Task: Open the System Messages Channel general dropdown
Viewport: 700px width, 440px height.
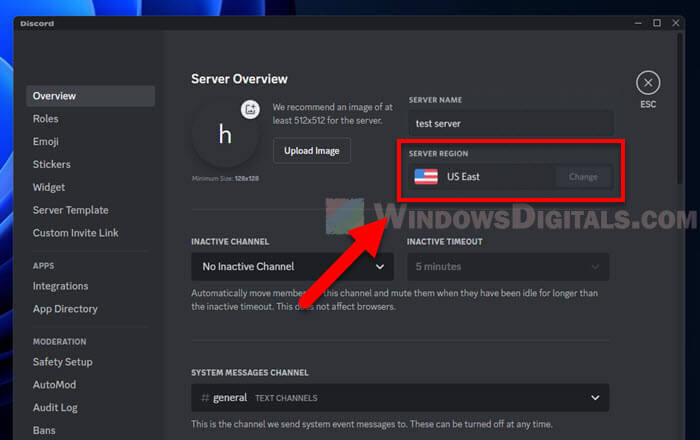Action: pyautogui.click(x=400, y=398)
